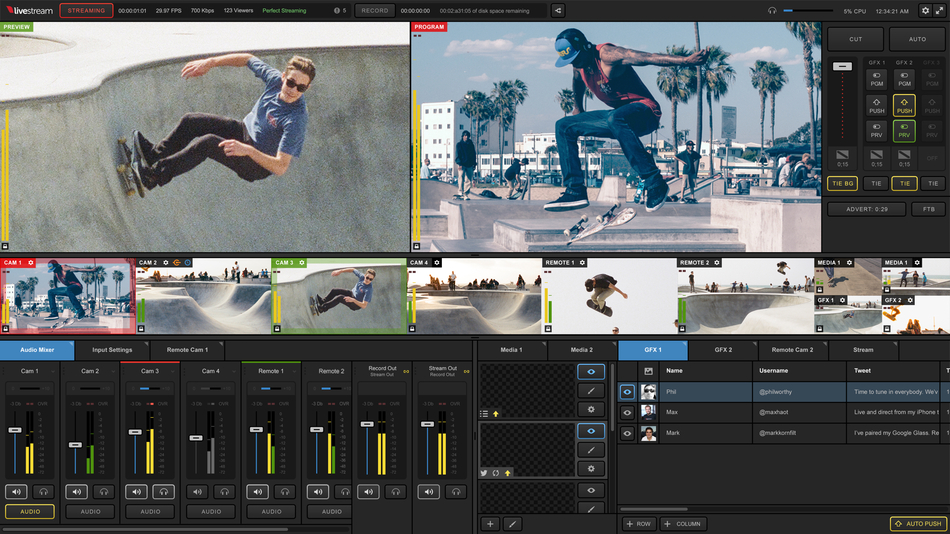Click the GFX 1 PUSH button
This screenshot has width=950, height=534.
[x=877, y=105]
